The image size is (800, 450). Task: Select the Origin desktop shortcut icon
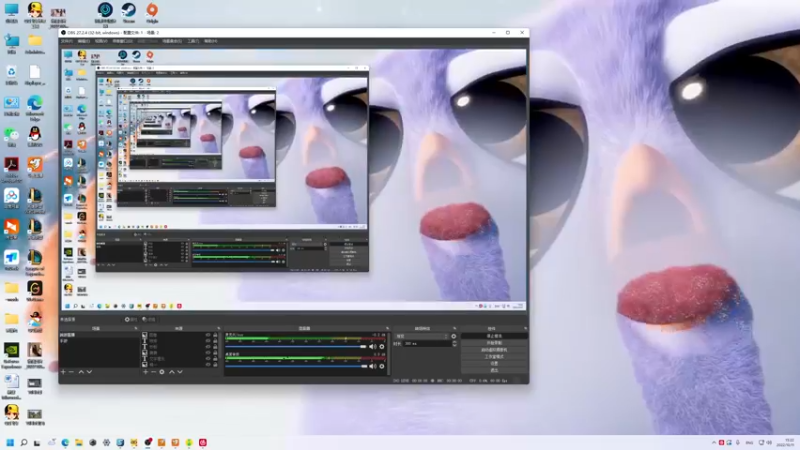point(152,13)
